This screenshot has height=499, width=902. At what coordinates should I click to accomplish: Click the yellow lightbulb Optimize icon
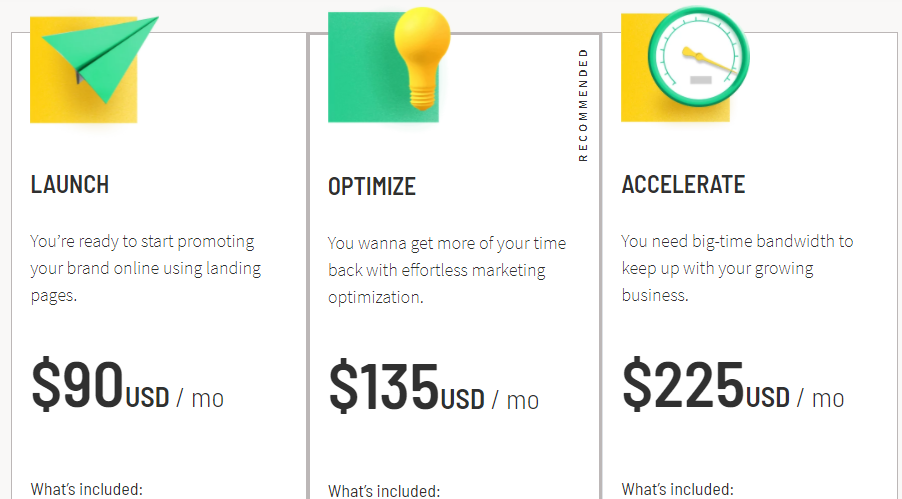pyautogui.click(x=422, y=58)
